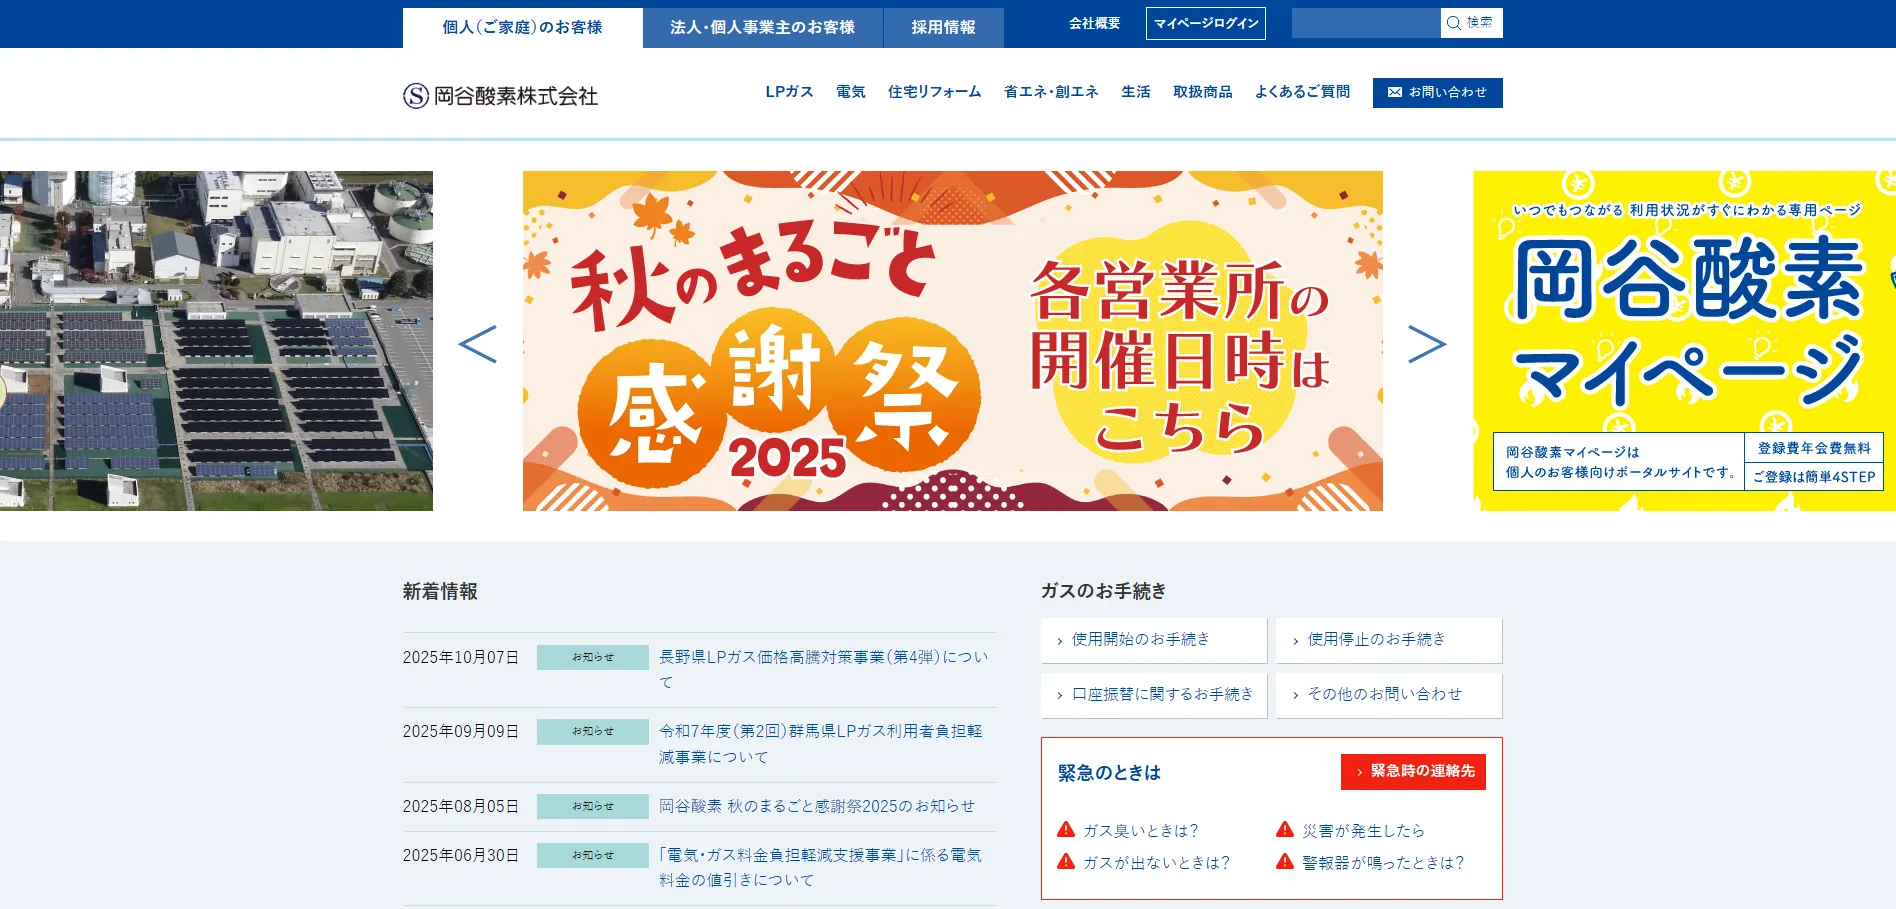Screen dimensions: 1896x909
Task: Click the Okaya Sanso company logo
Action: [500, 95]
